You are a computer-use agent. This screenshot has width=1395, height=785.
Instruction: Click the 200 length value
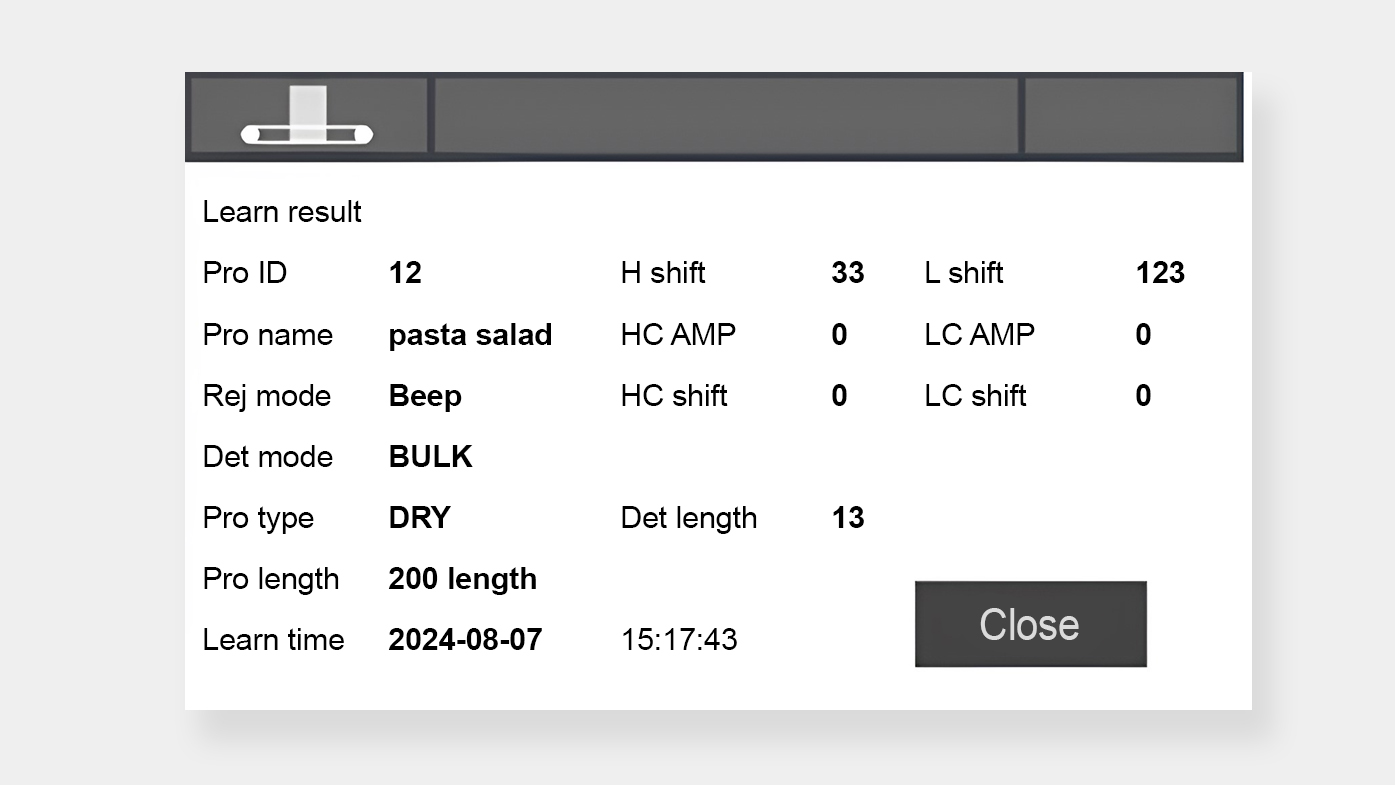point(462,579)
